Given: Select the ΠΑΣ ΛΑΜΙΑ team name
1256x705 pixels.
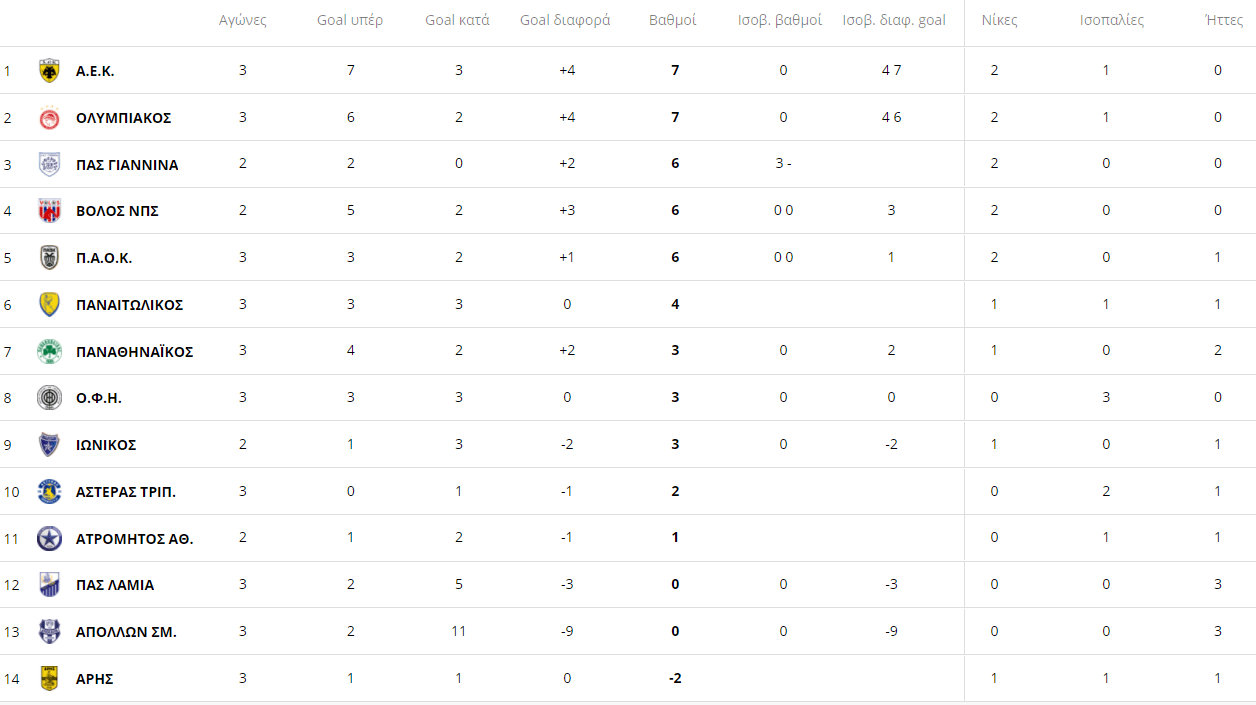Looking at the screenshot, I should click(x=115, y=585).
